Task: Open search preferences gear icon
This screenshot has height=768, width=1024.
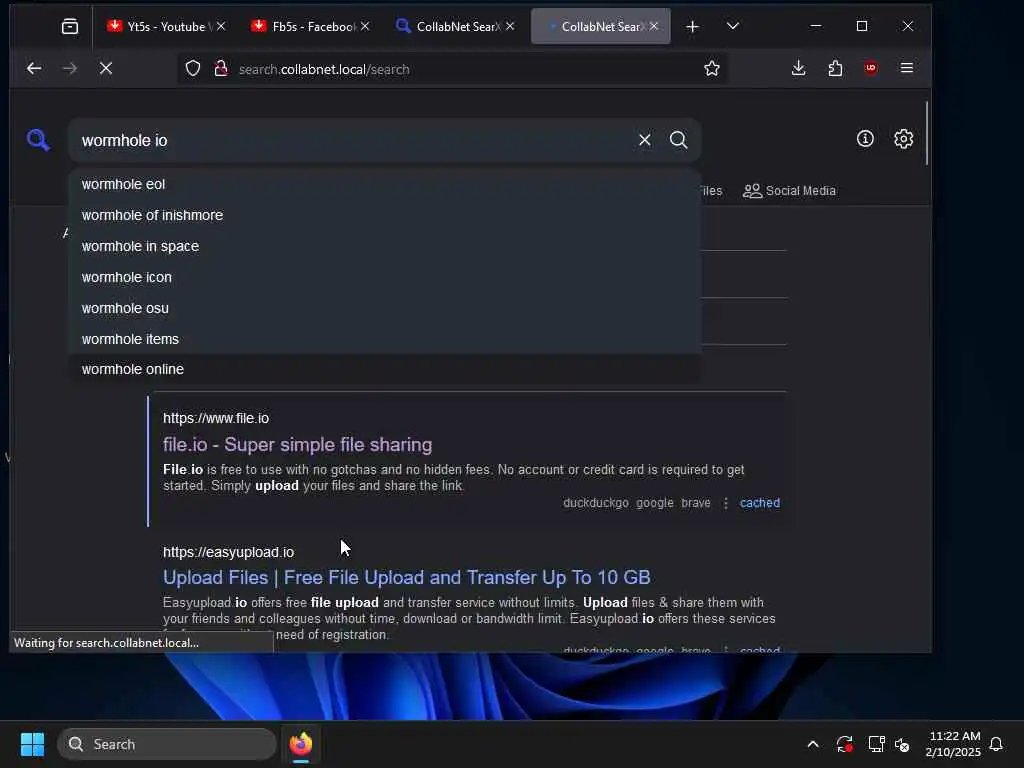Action: click(903, 138)
